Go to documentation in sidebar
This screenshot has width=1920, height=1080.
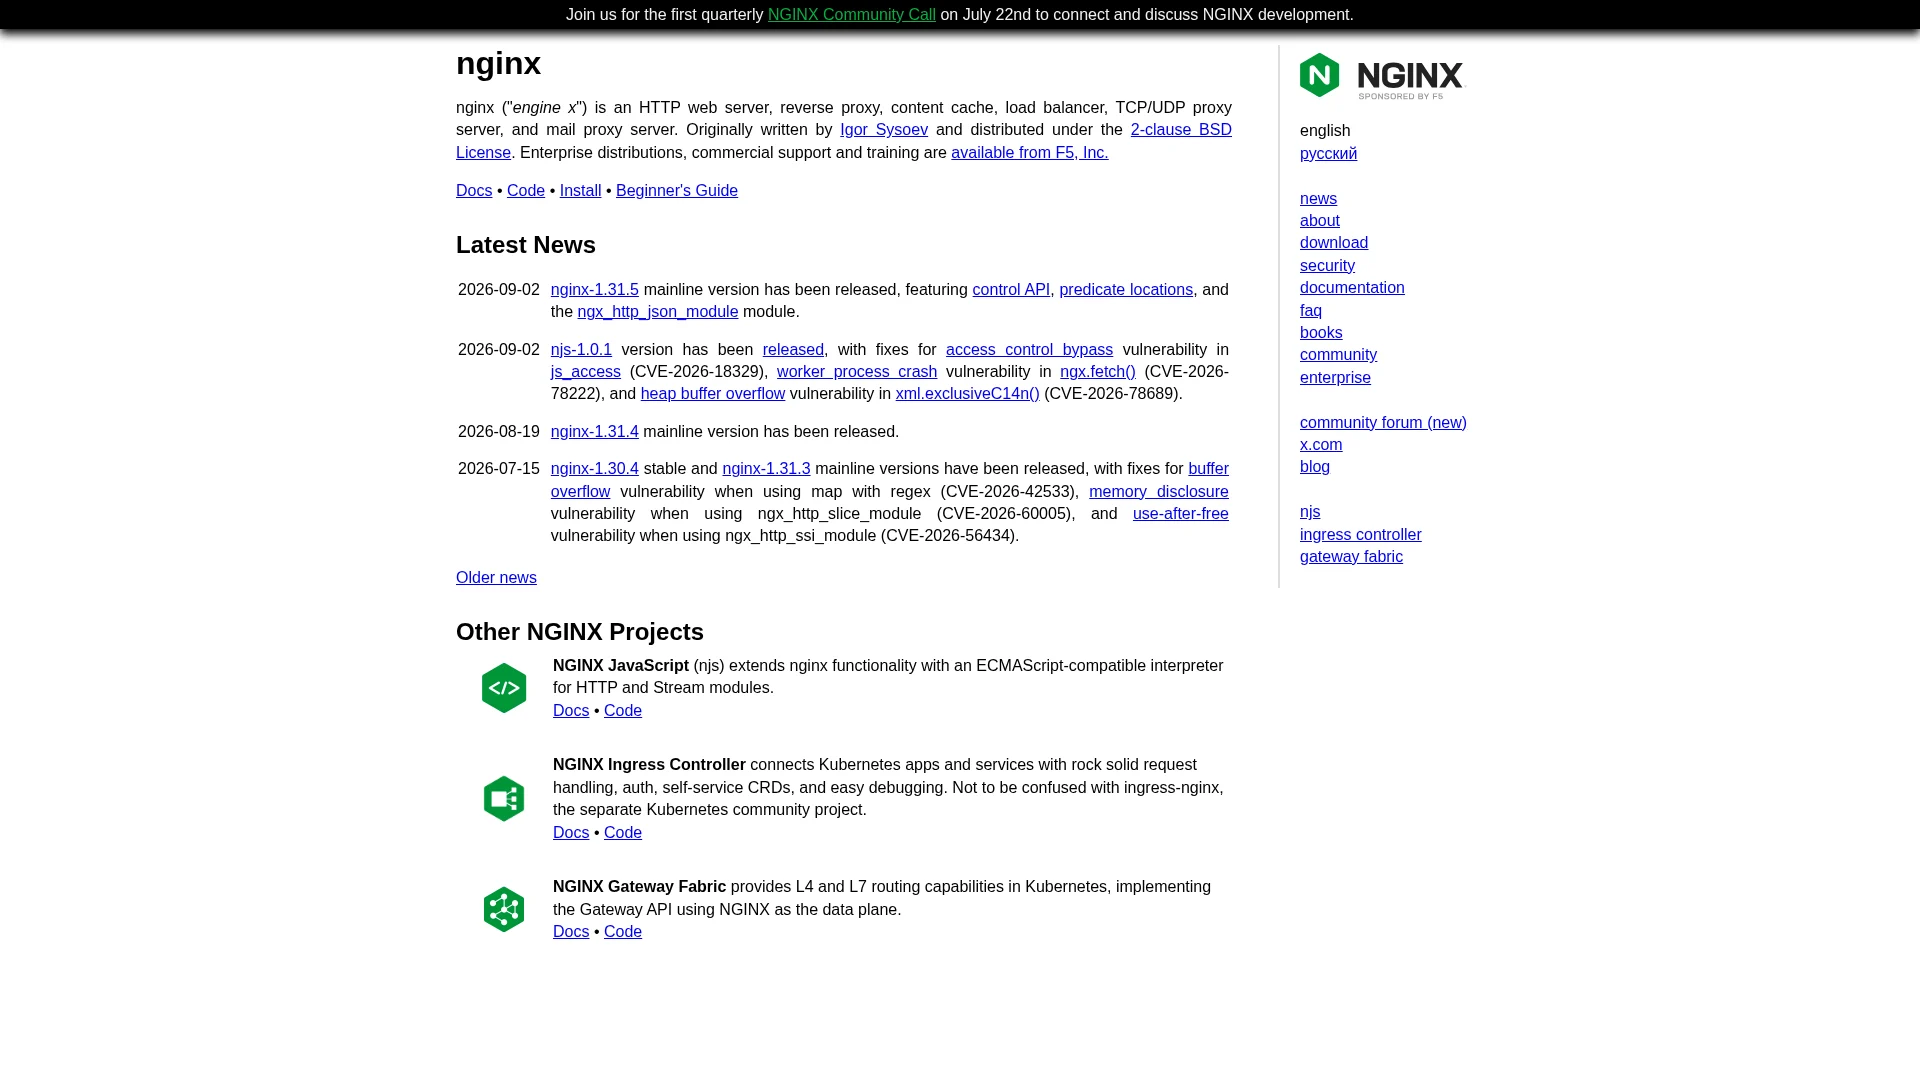(x=1352, y=288)
